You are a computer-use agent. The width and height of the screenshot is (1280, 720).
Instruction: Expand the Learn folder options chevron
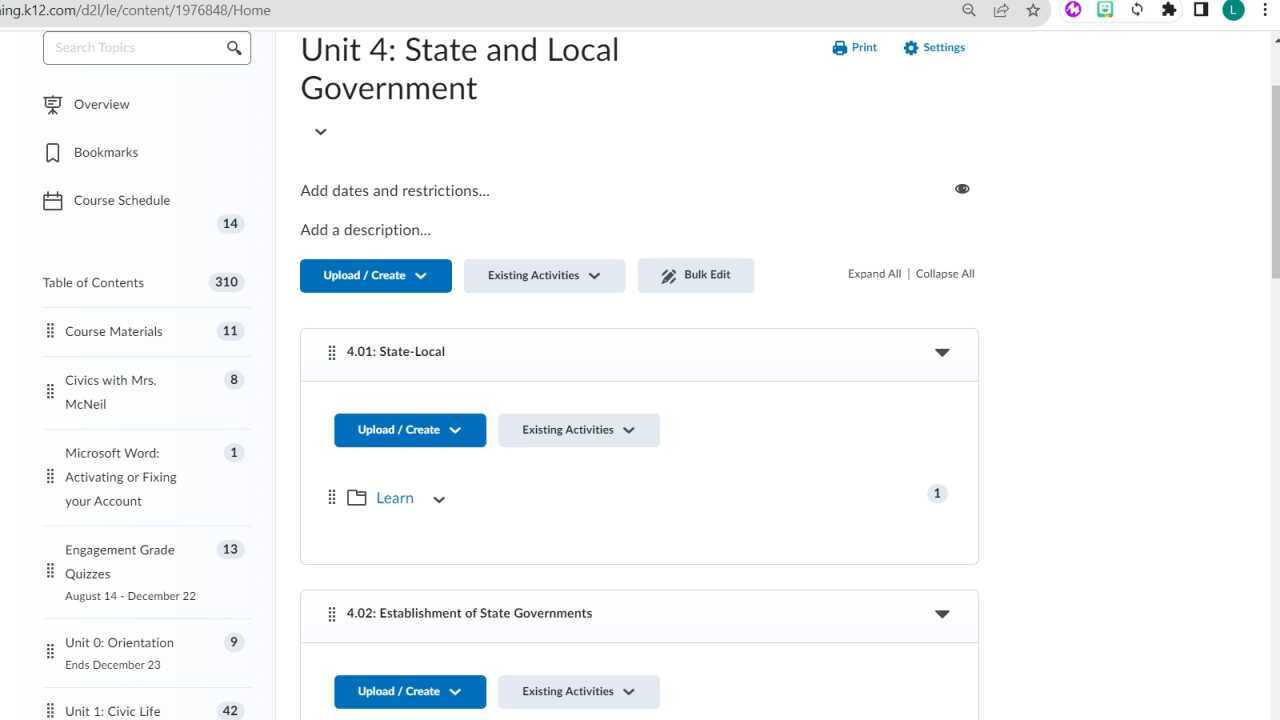pyautogui.click(x=439, y=499)
